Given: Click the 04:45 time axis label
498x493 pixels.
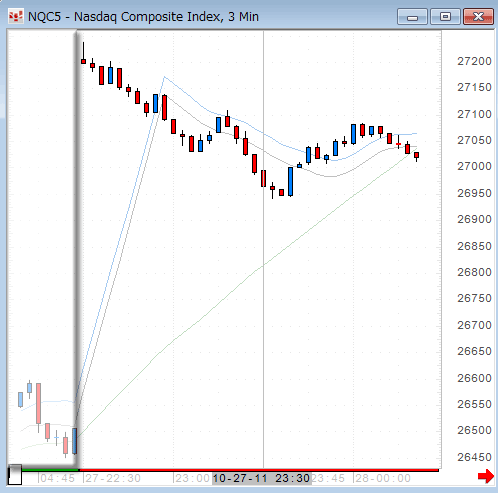Looking at the screenshot, I should tap(57, 479).
